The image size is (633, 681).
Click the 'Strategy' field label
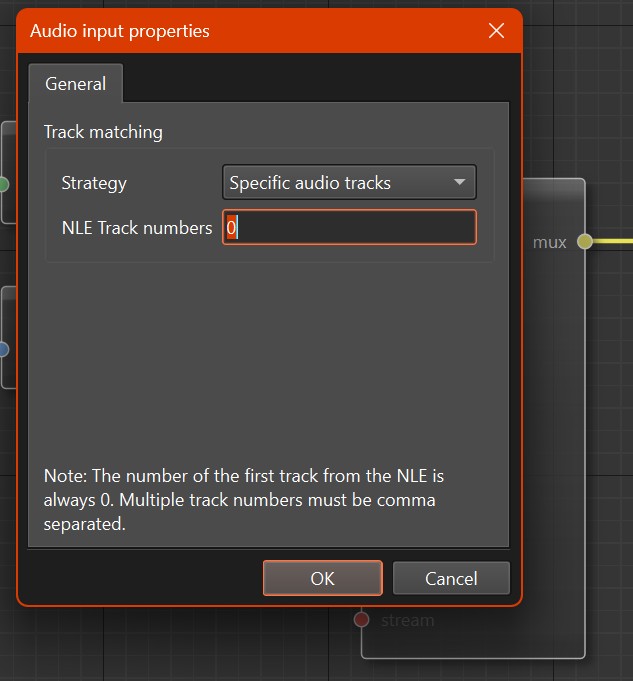tap(94, 183)
